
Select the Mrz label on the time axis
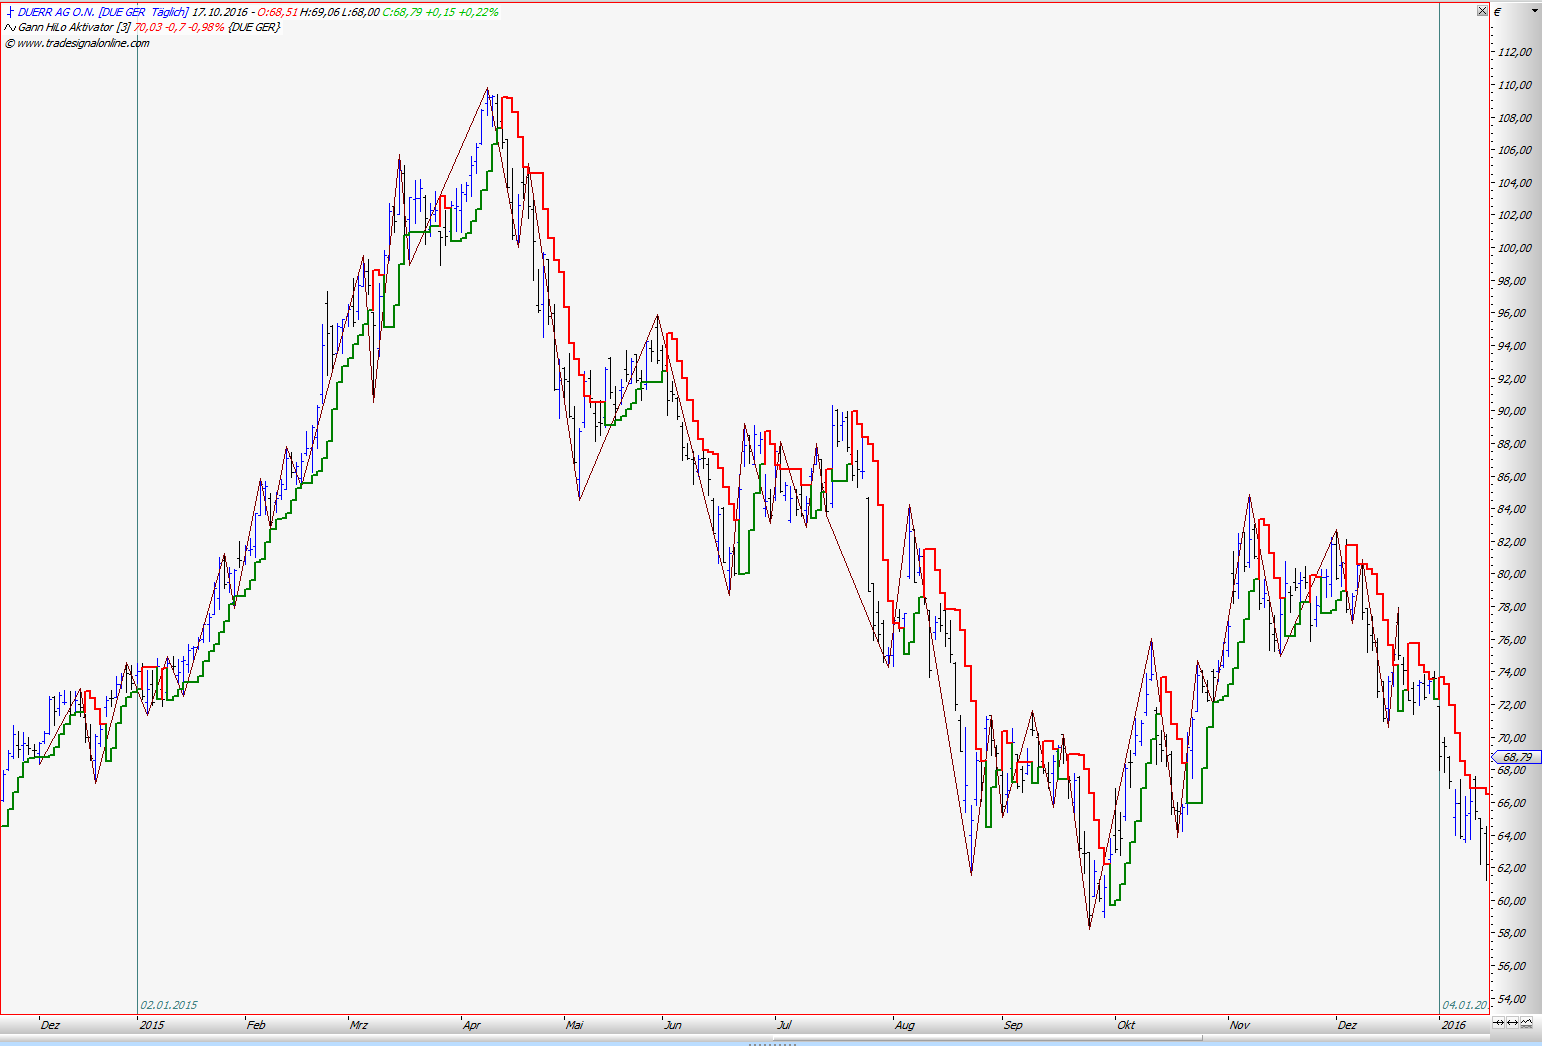[x=360, y=1025]
